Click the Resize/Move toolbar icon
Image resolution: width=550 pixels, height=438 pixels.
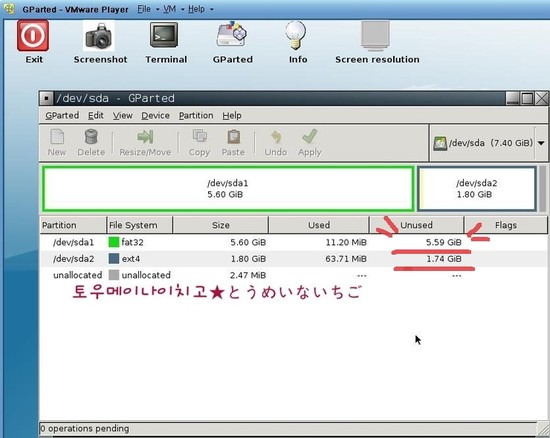coord(145,136)
